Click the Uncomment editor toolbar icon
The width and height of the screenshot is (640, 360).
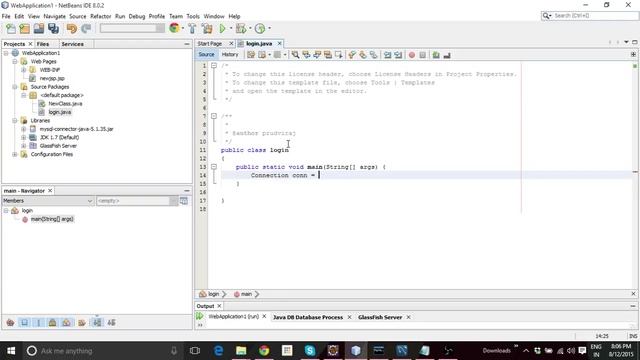(447, 55)
